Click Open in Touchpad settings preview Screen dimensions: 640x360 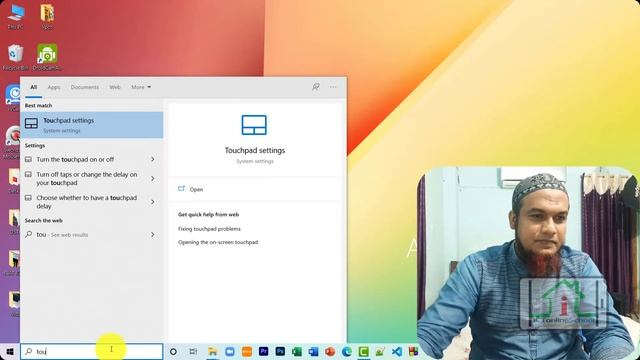click(x=196, y=189)
